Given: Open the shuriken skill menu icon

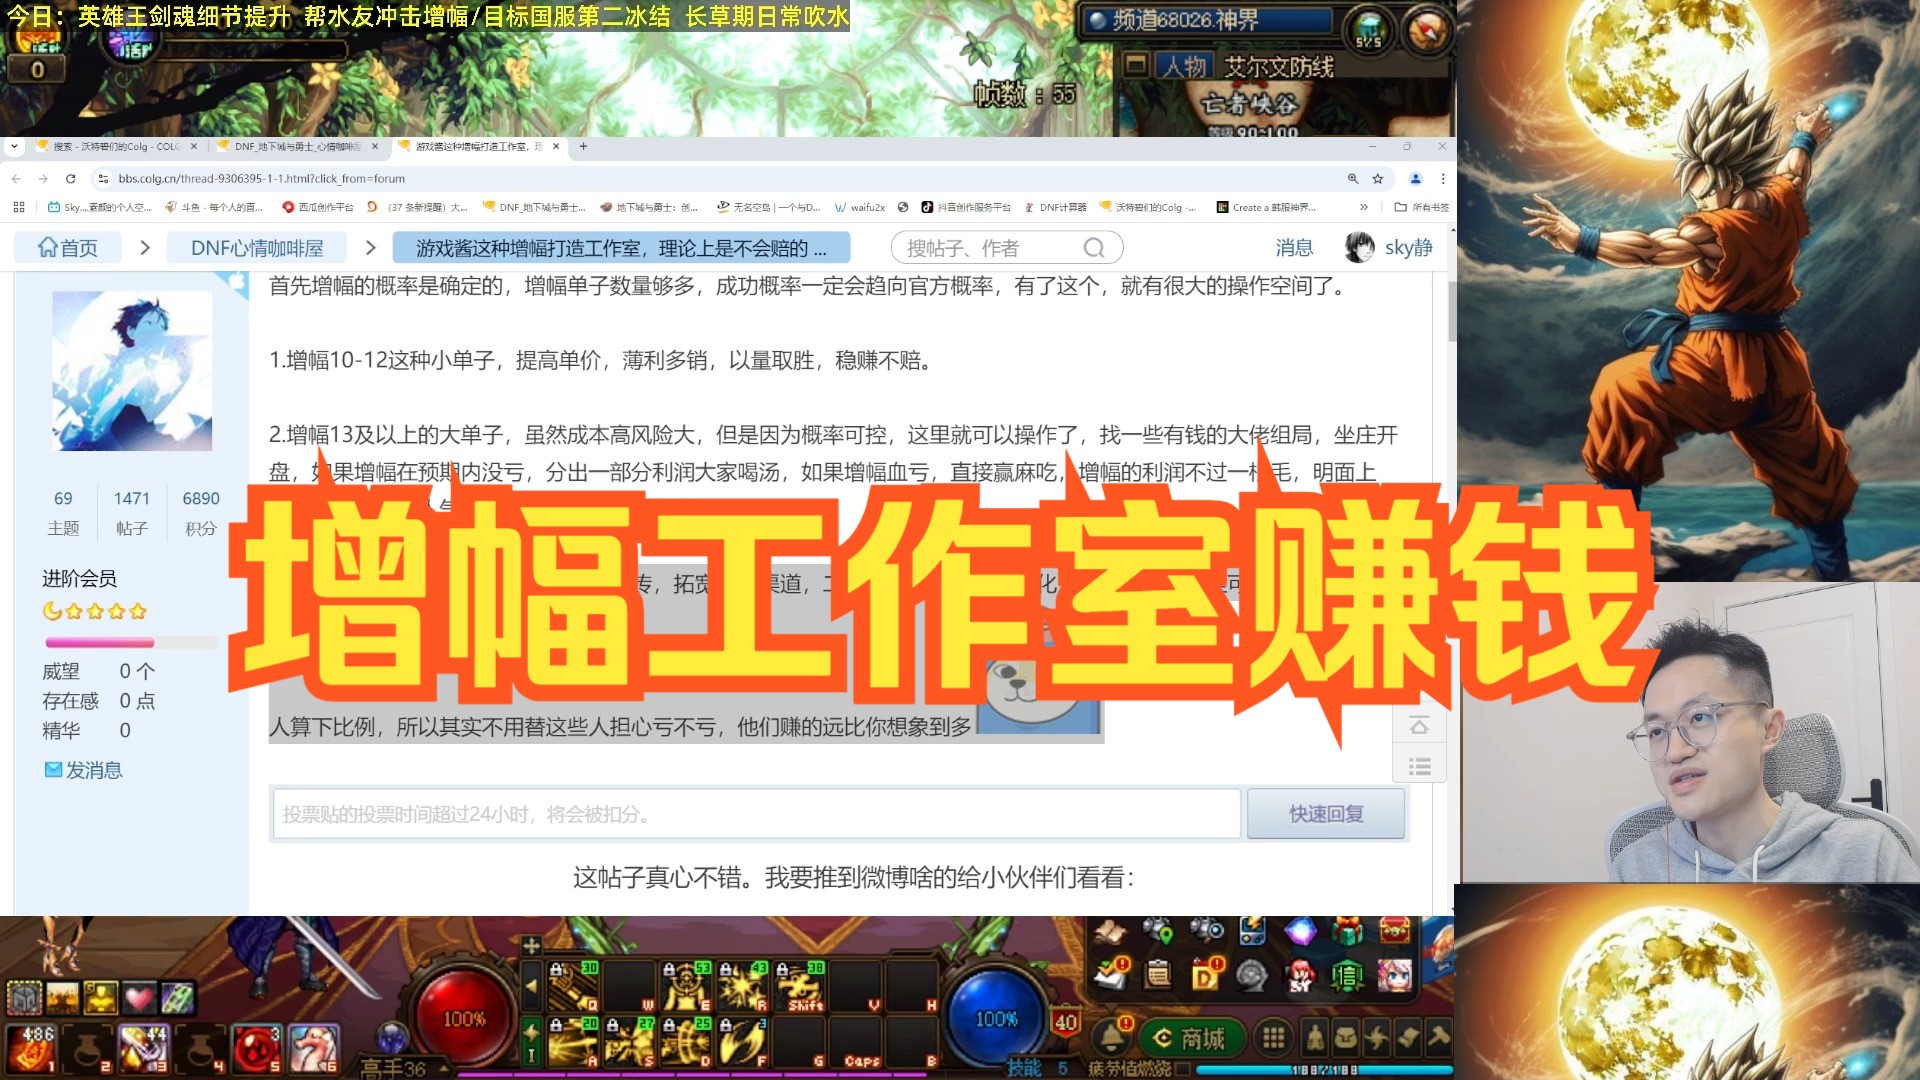Looking at the screenshot, I should pos(1377,1038).
